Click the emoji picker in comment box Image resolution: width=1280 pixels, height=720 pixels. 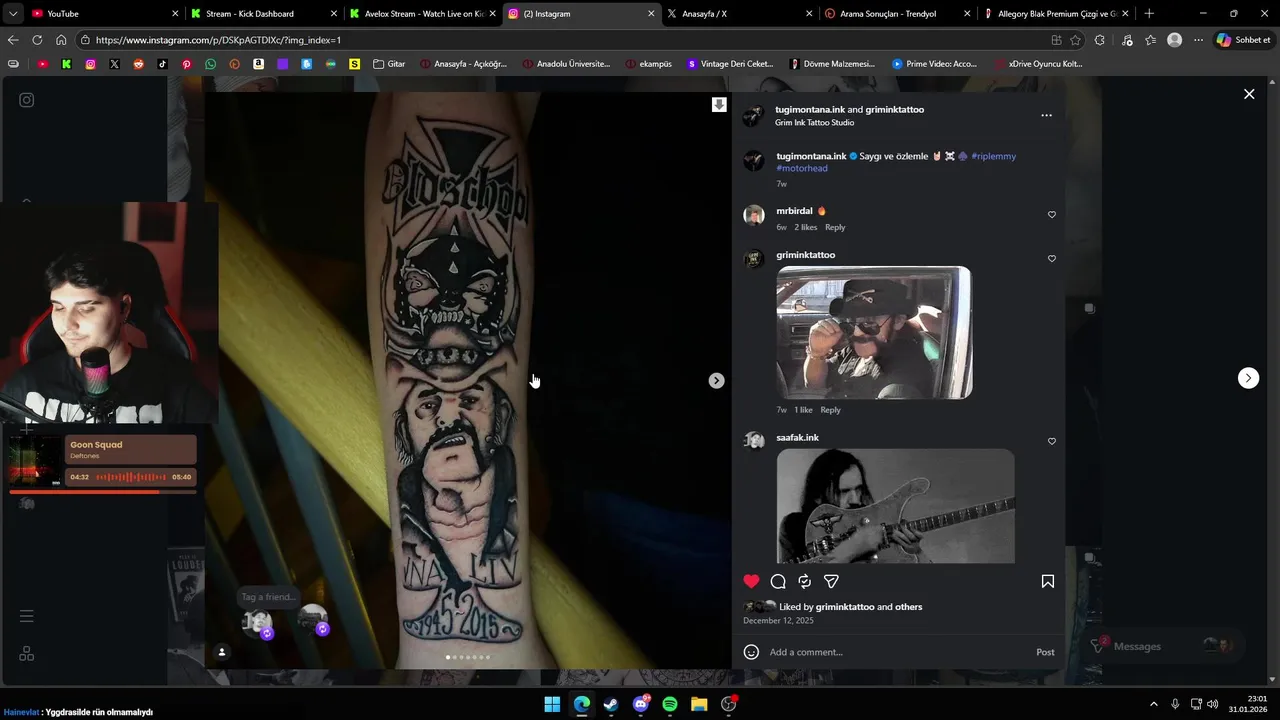click(751, 652)
